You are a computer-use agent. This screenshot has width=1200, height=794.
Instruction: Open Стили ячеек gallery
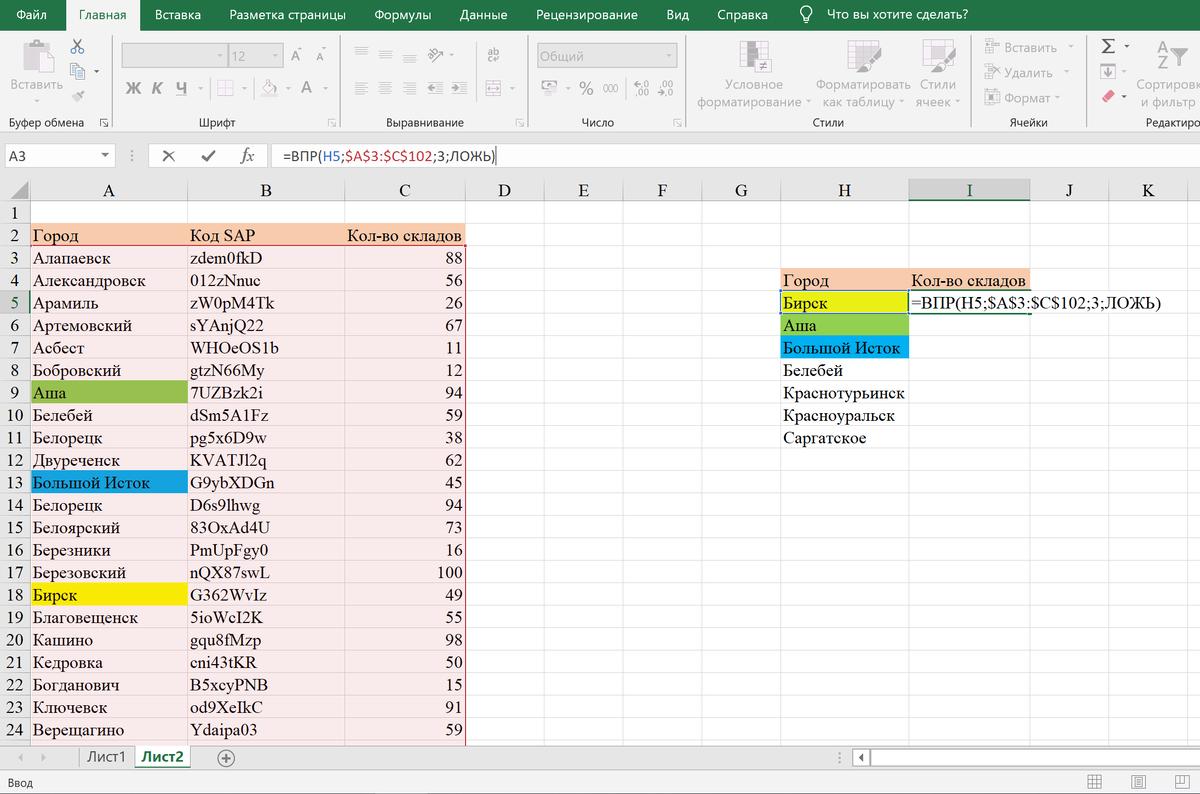point(937,74)
